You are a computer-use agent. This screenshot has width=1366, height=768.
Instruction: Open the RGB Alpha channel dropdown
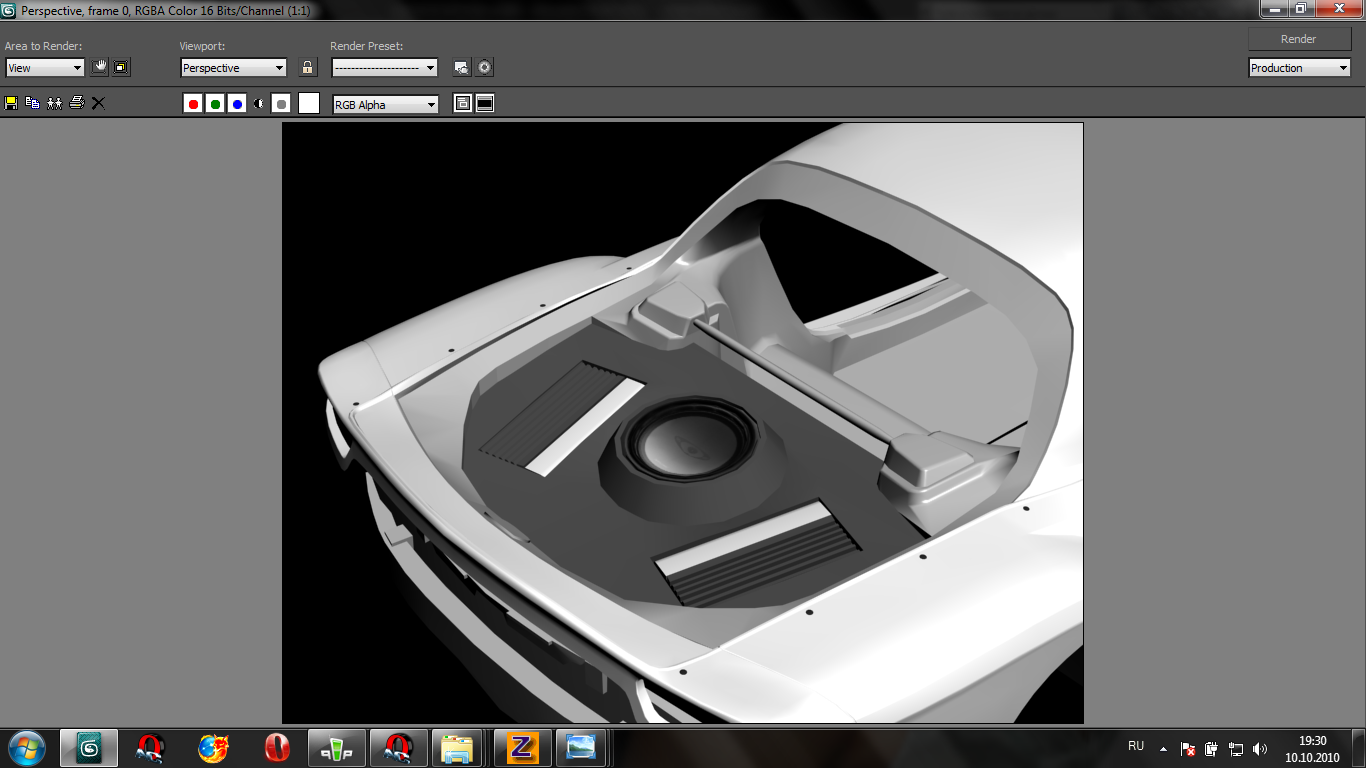[385, 105]
